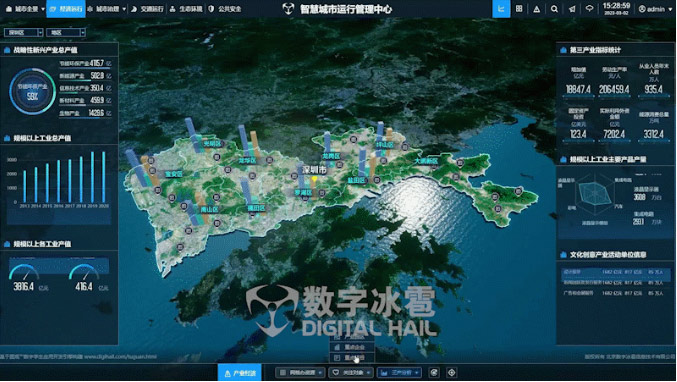Click the statistic value 7202.4
Image resolution: width=677 pixels, height=382 pixels.
pyautogui.click(x=614, y=134)
